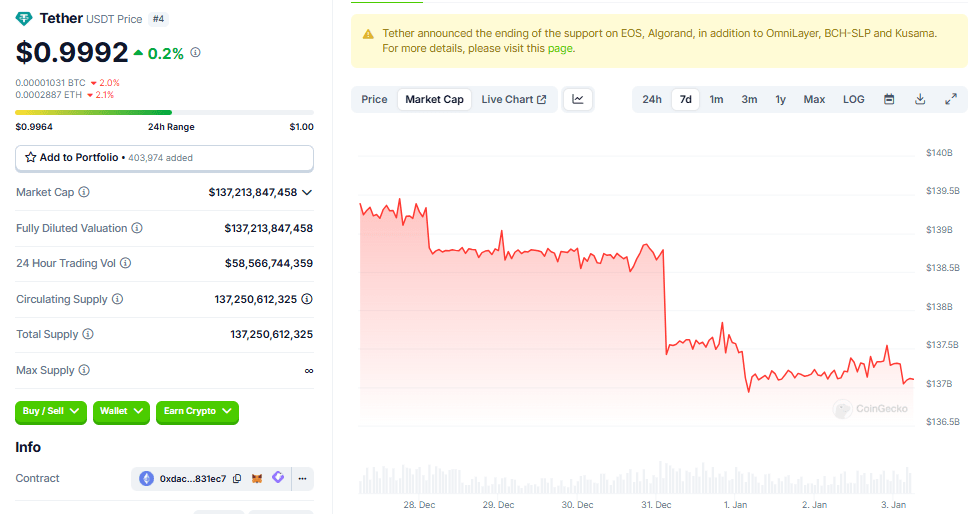Screen dimensions: 976x514
Task: Show Circulating Supply label info icon
Action: coord(118,299)
